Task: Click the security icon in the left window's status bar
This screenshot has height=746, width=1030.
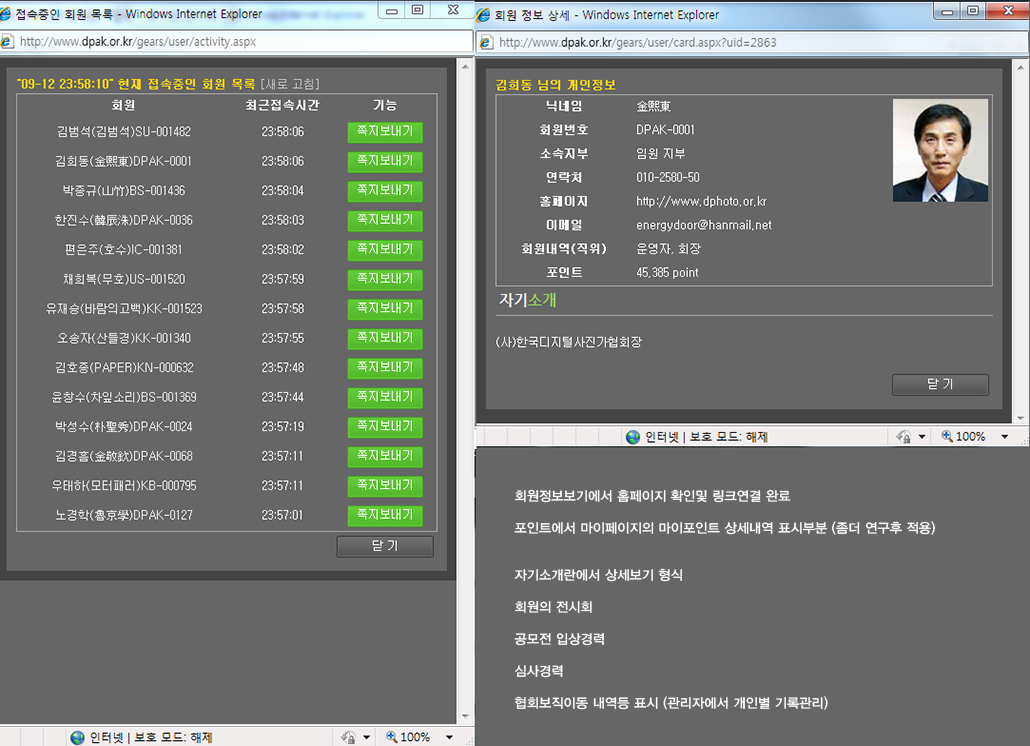Action: [348, 737]
